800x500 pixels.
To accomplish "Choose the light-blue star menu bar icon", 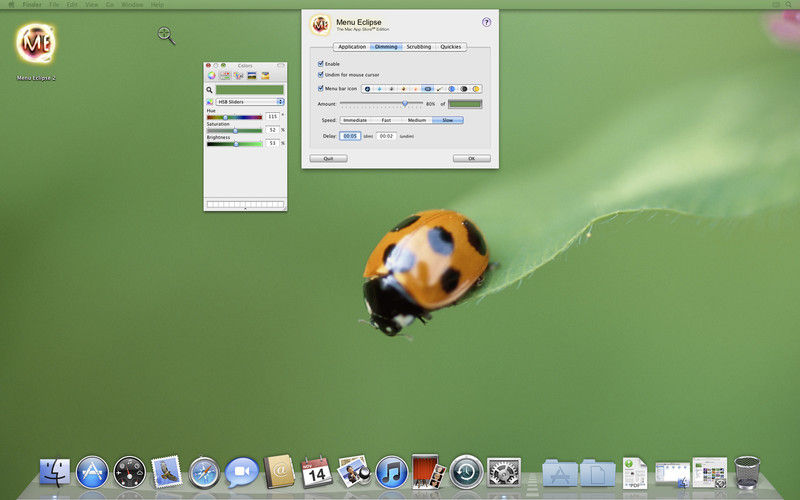I will pos(379,89).
